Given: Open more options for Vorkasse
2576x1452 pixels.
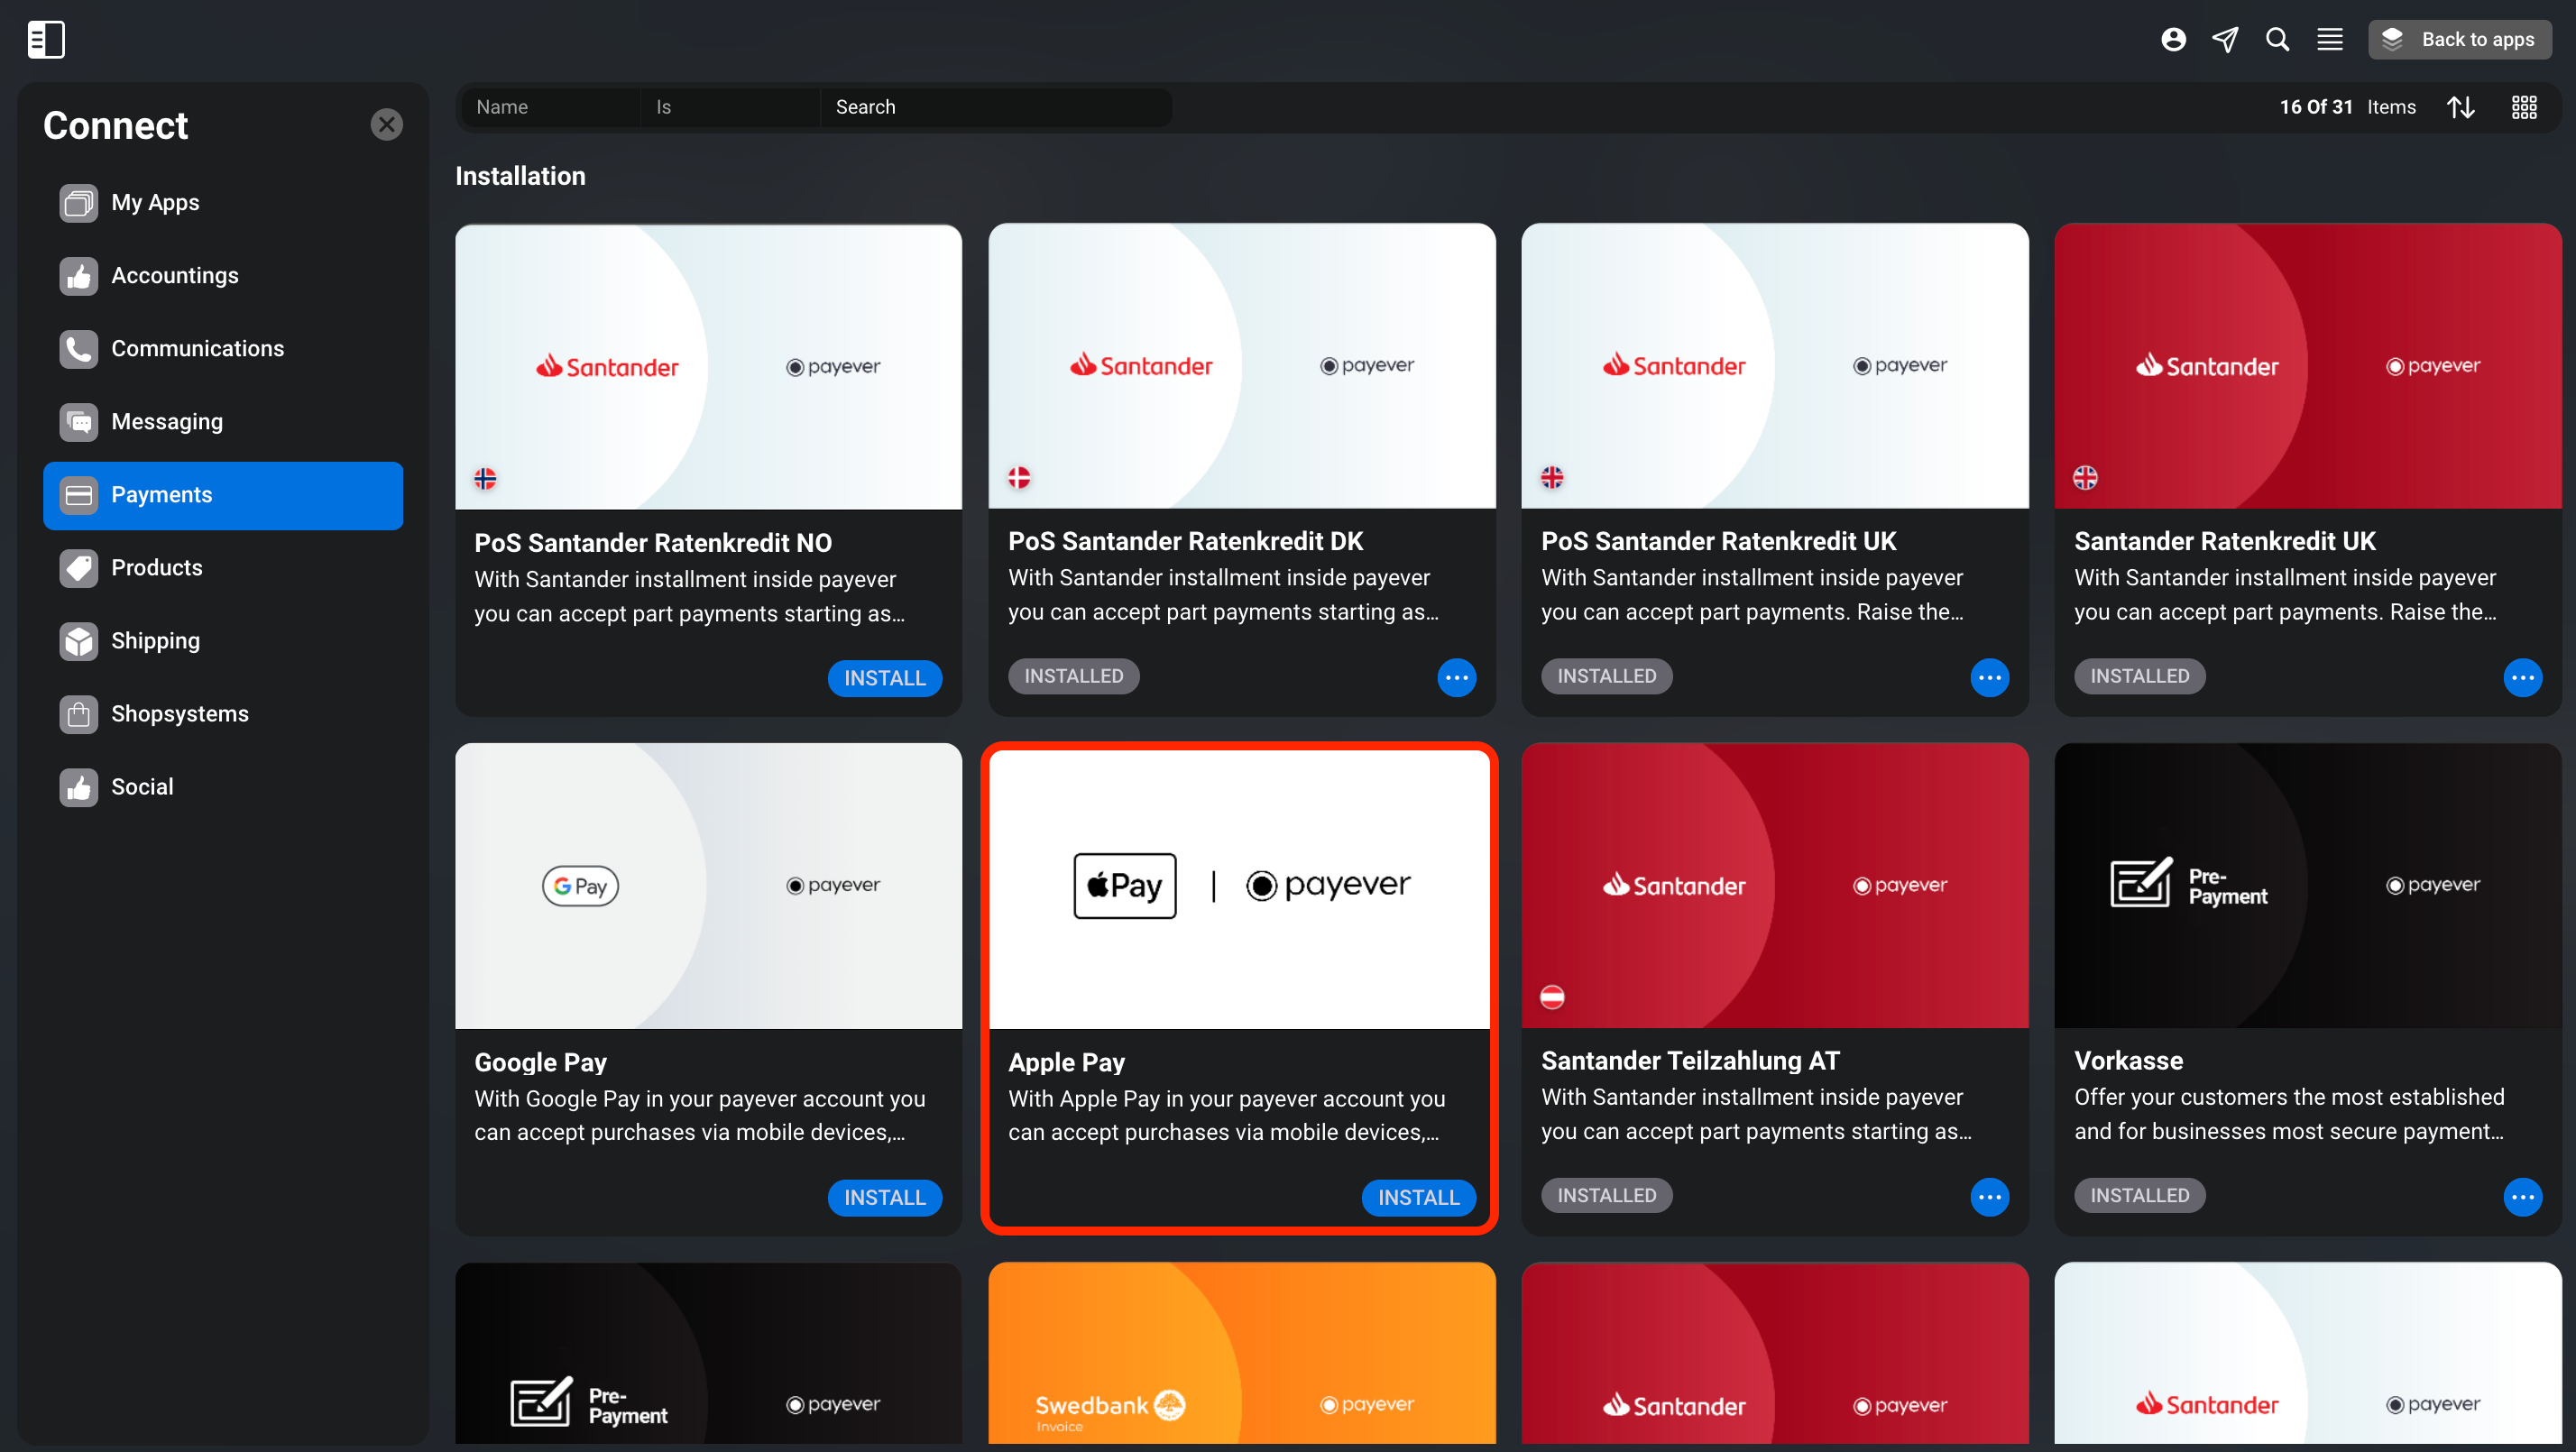Looking at the screenshot, I should point(2522,1196).
